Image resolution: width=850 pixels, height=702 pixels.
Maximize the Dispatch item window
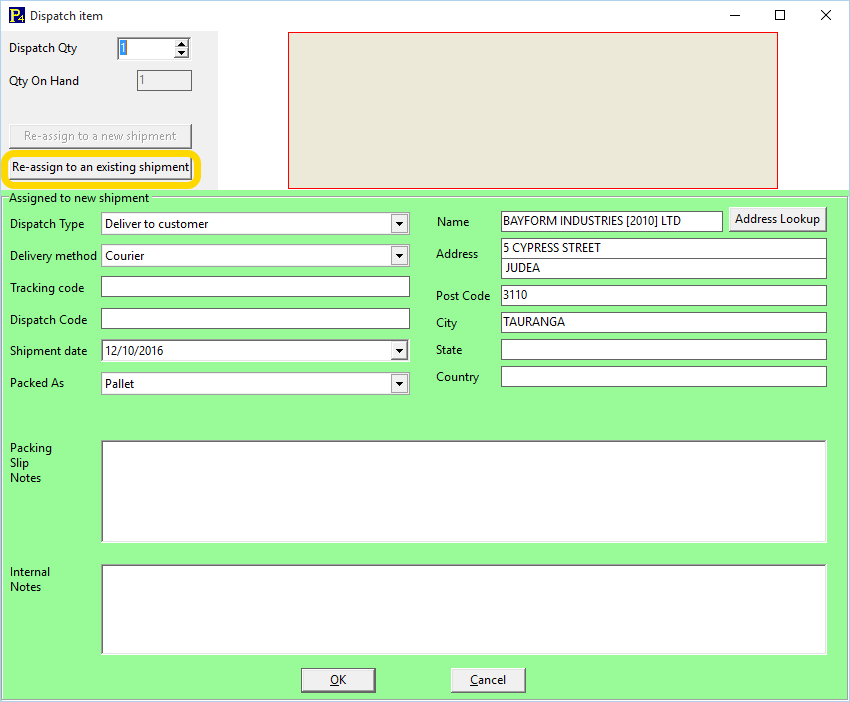click(x=780, y=15)
